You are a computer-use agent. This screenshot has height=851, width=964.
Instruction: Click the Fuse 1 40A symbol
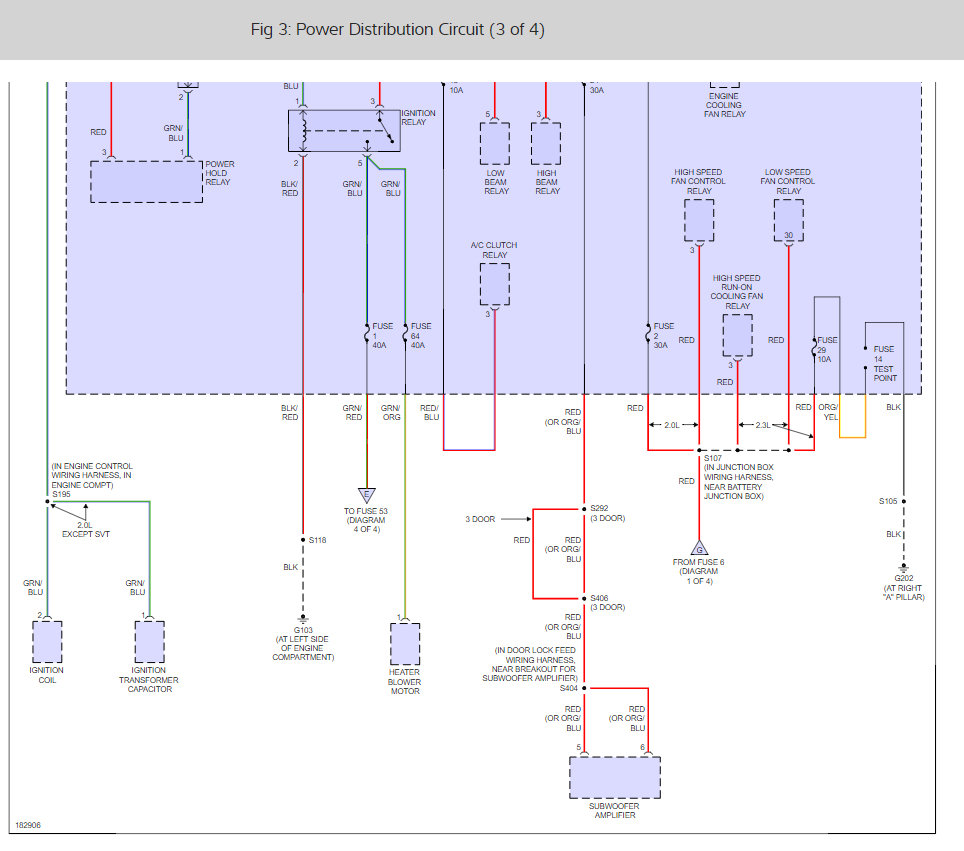pyautogui.click(x=367, y=334)
